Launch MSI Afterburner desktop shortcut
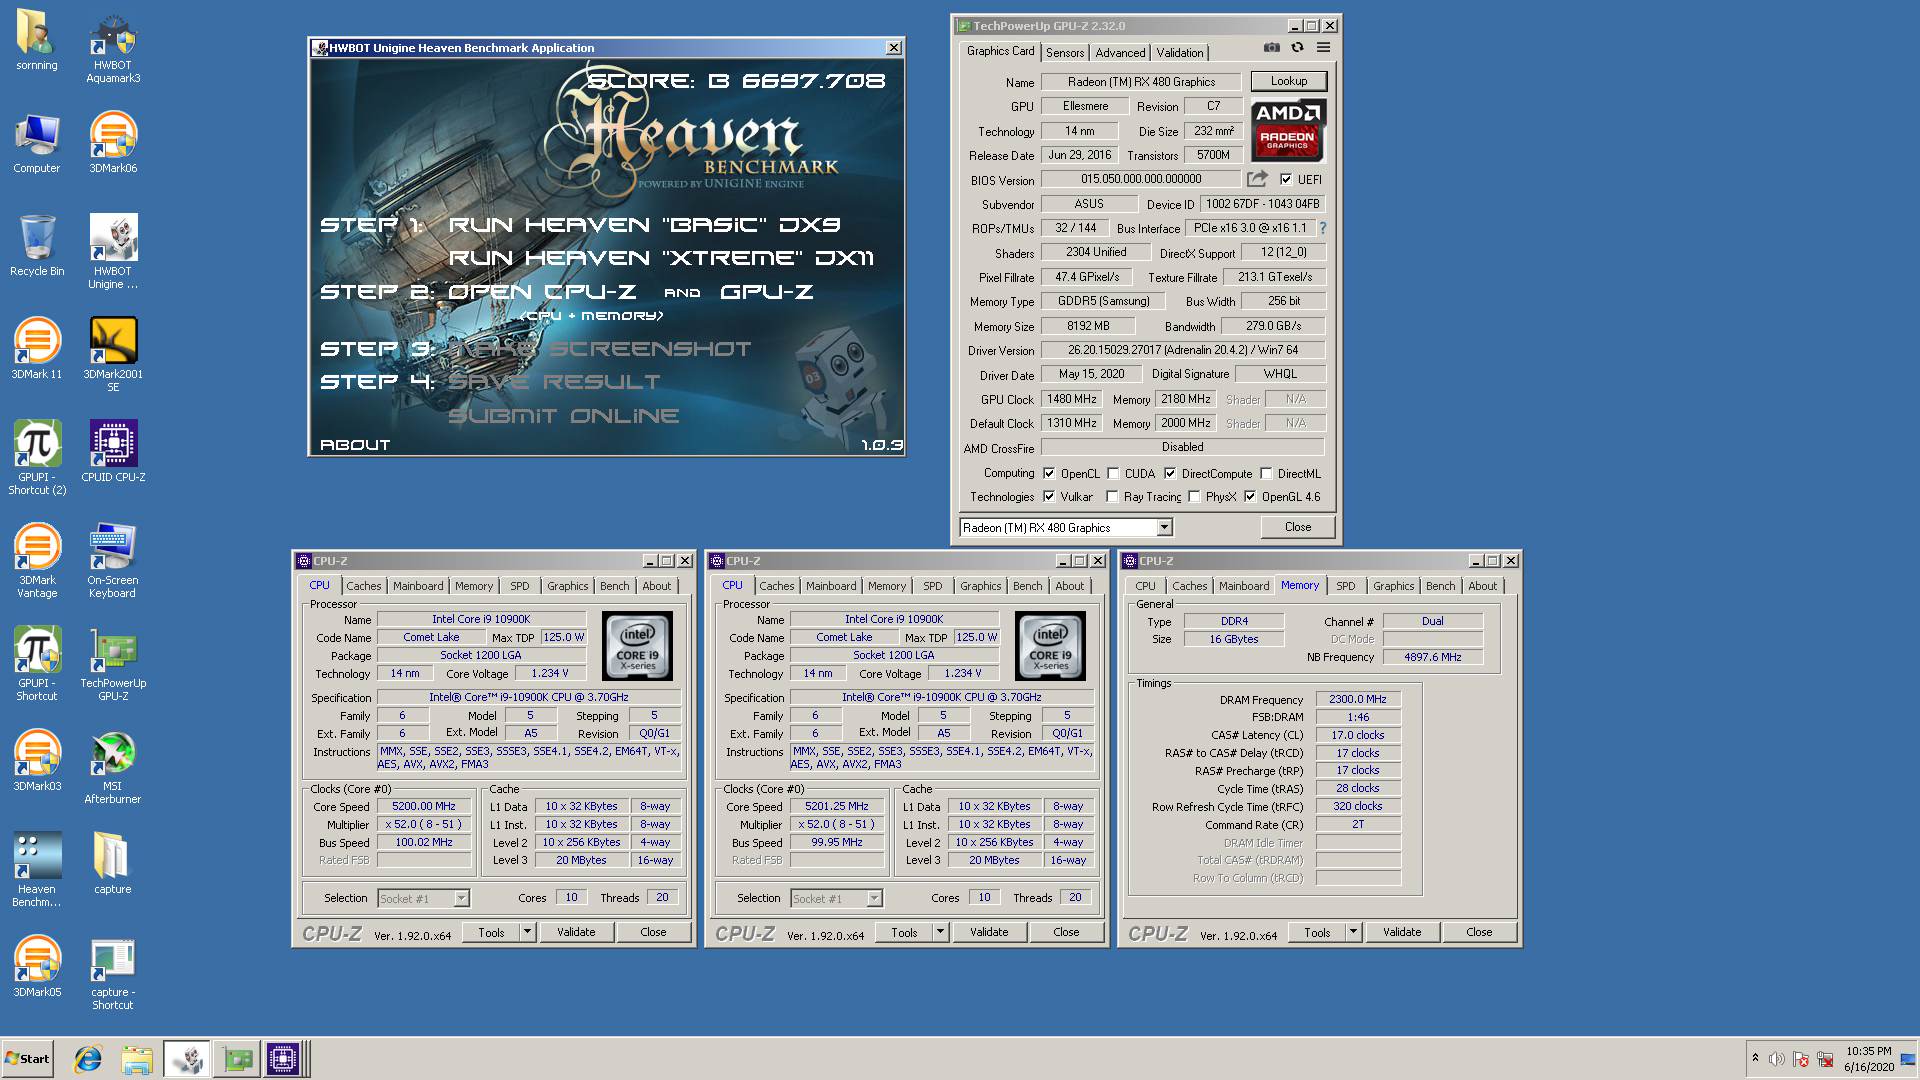This screenshot has width=1920, height=1080. [113, 768]
